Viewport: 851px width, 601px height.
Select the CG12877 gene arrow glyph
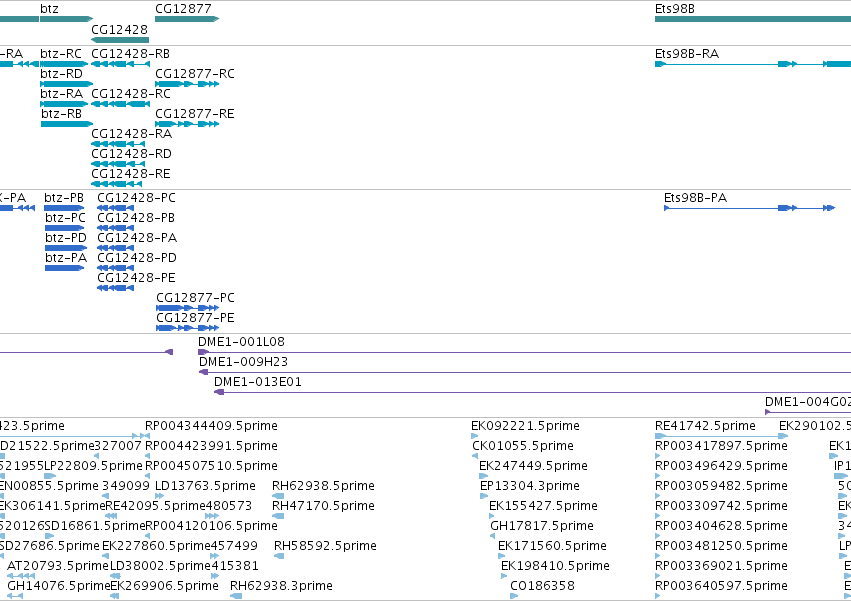point(187,19)
